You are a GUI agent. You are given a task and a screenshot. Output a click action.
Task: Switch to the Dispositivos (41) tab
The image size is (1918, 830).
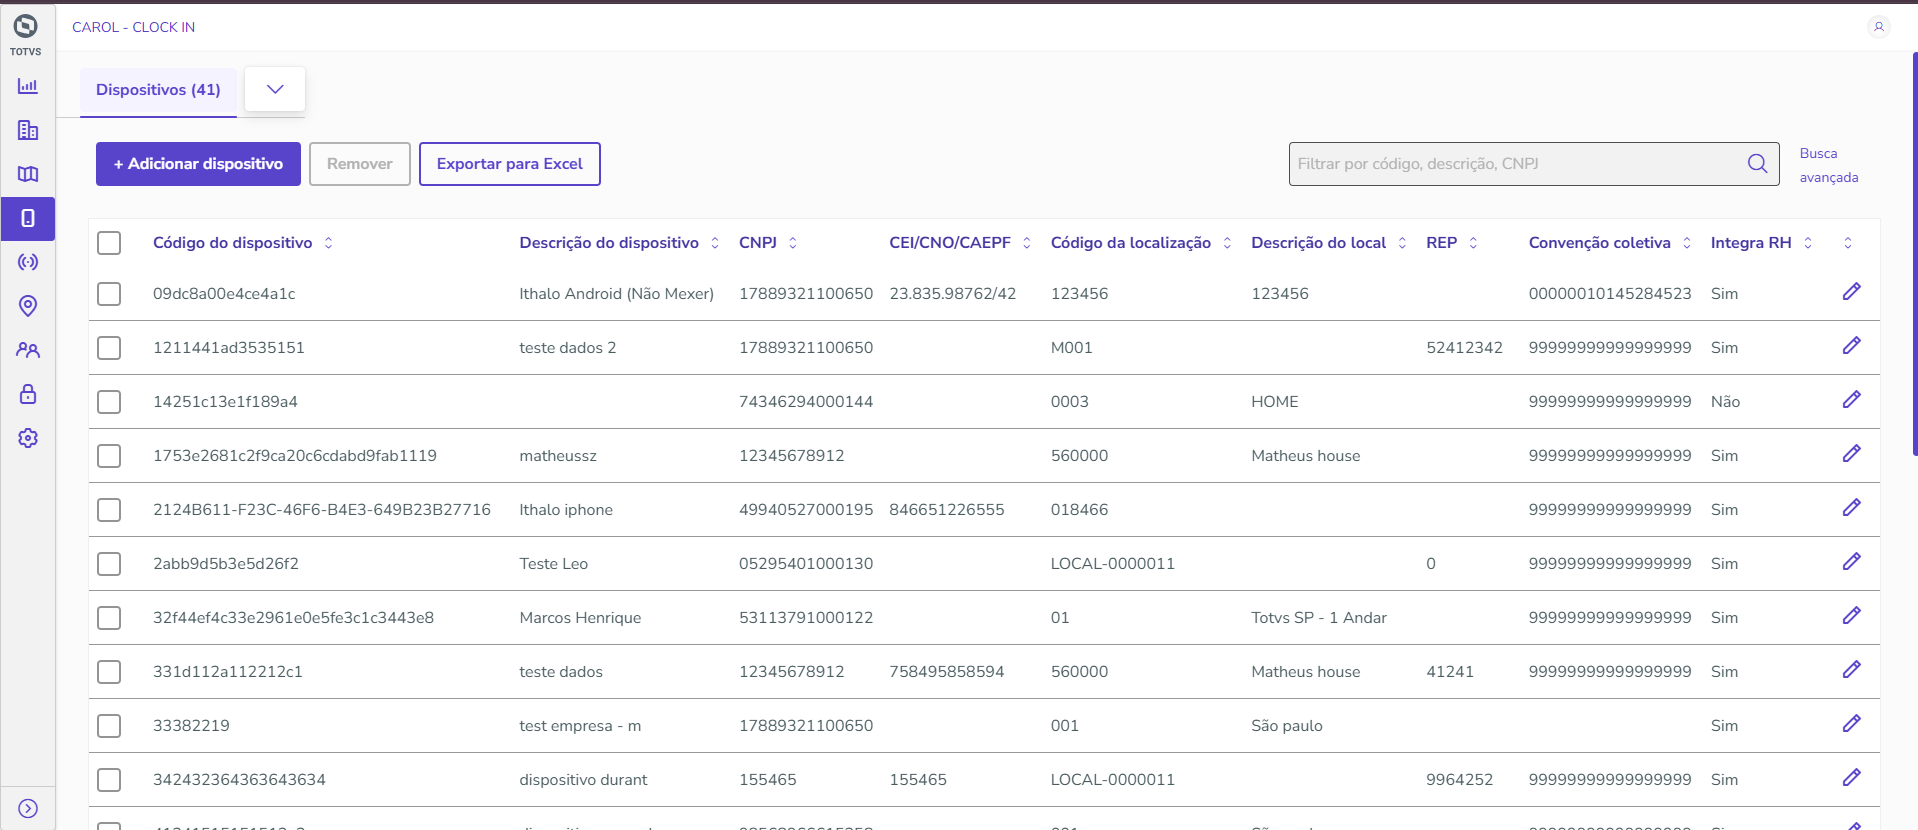(158, 90)
